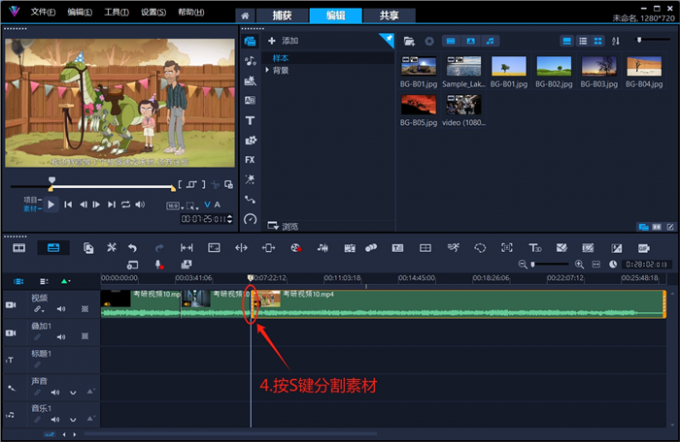The height and width of the screenshot is (442, 680).
Task: Click the import media files folder icon
Action: pyautogui.click(x=409, y=41)
